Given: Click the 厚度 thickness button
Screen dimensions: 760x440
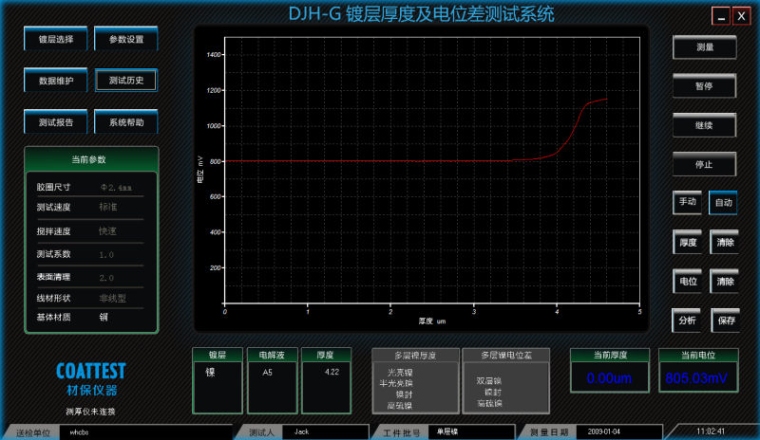Looking at the screenshot, I should [687, 242].
